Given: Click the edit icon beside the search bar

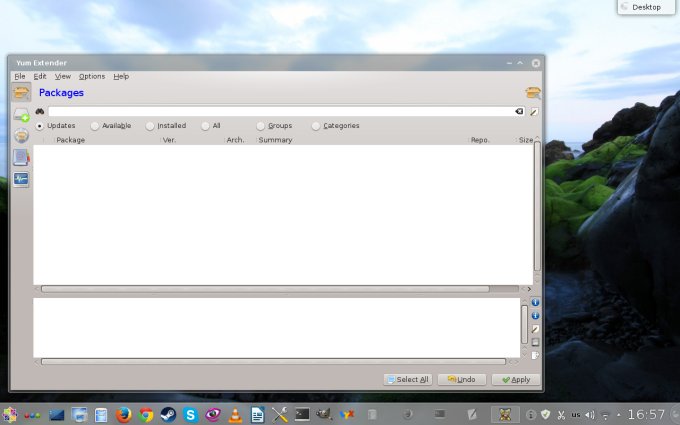Looking at the screenshot, I should (x=534, y=111).
